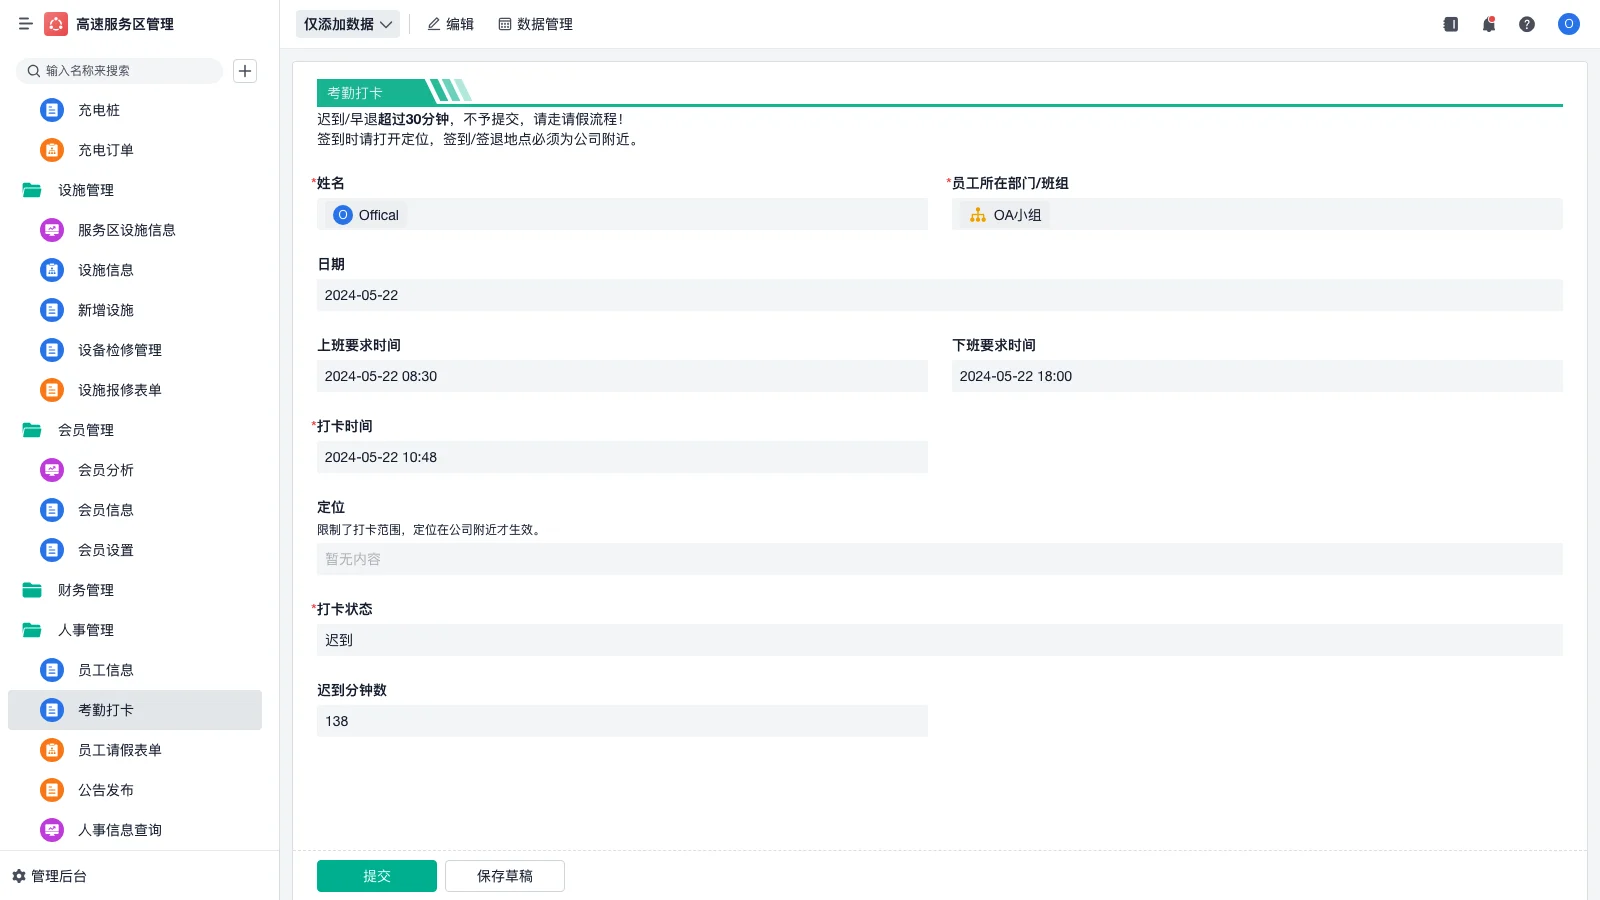
Task: 切换到会员分析页面
Action: click(x=106, y=469)
